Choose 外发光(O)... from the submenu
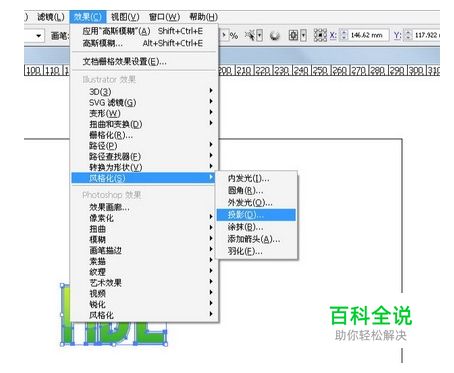 click(x=256, y=203)
